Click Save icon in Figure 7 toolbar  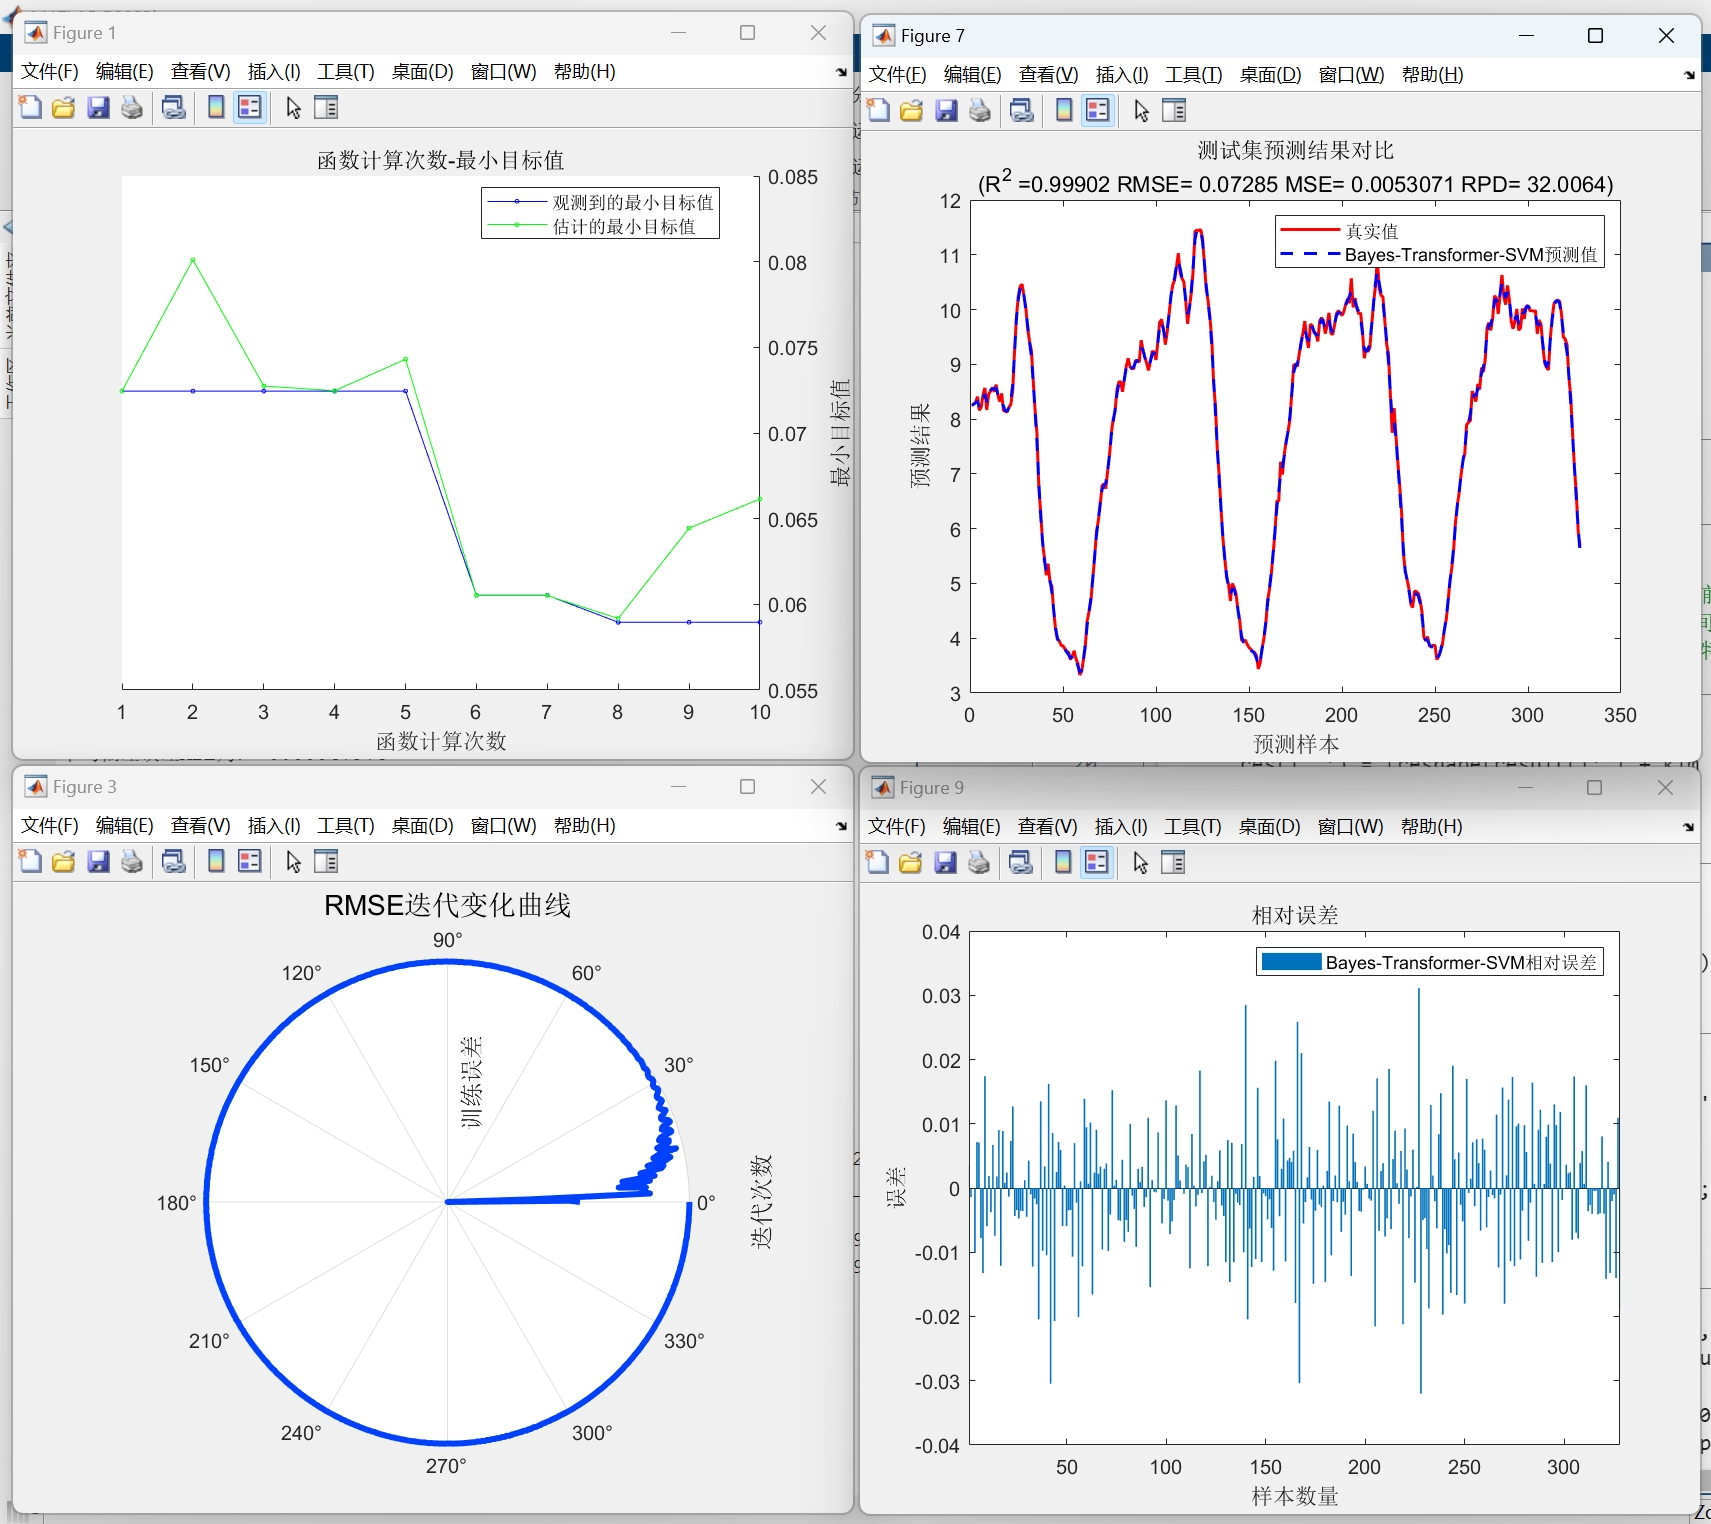[x=946, y=111]
